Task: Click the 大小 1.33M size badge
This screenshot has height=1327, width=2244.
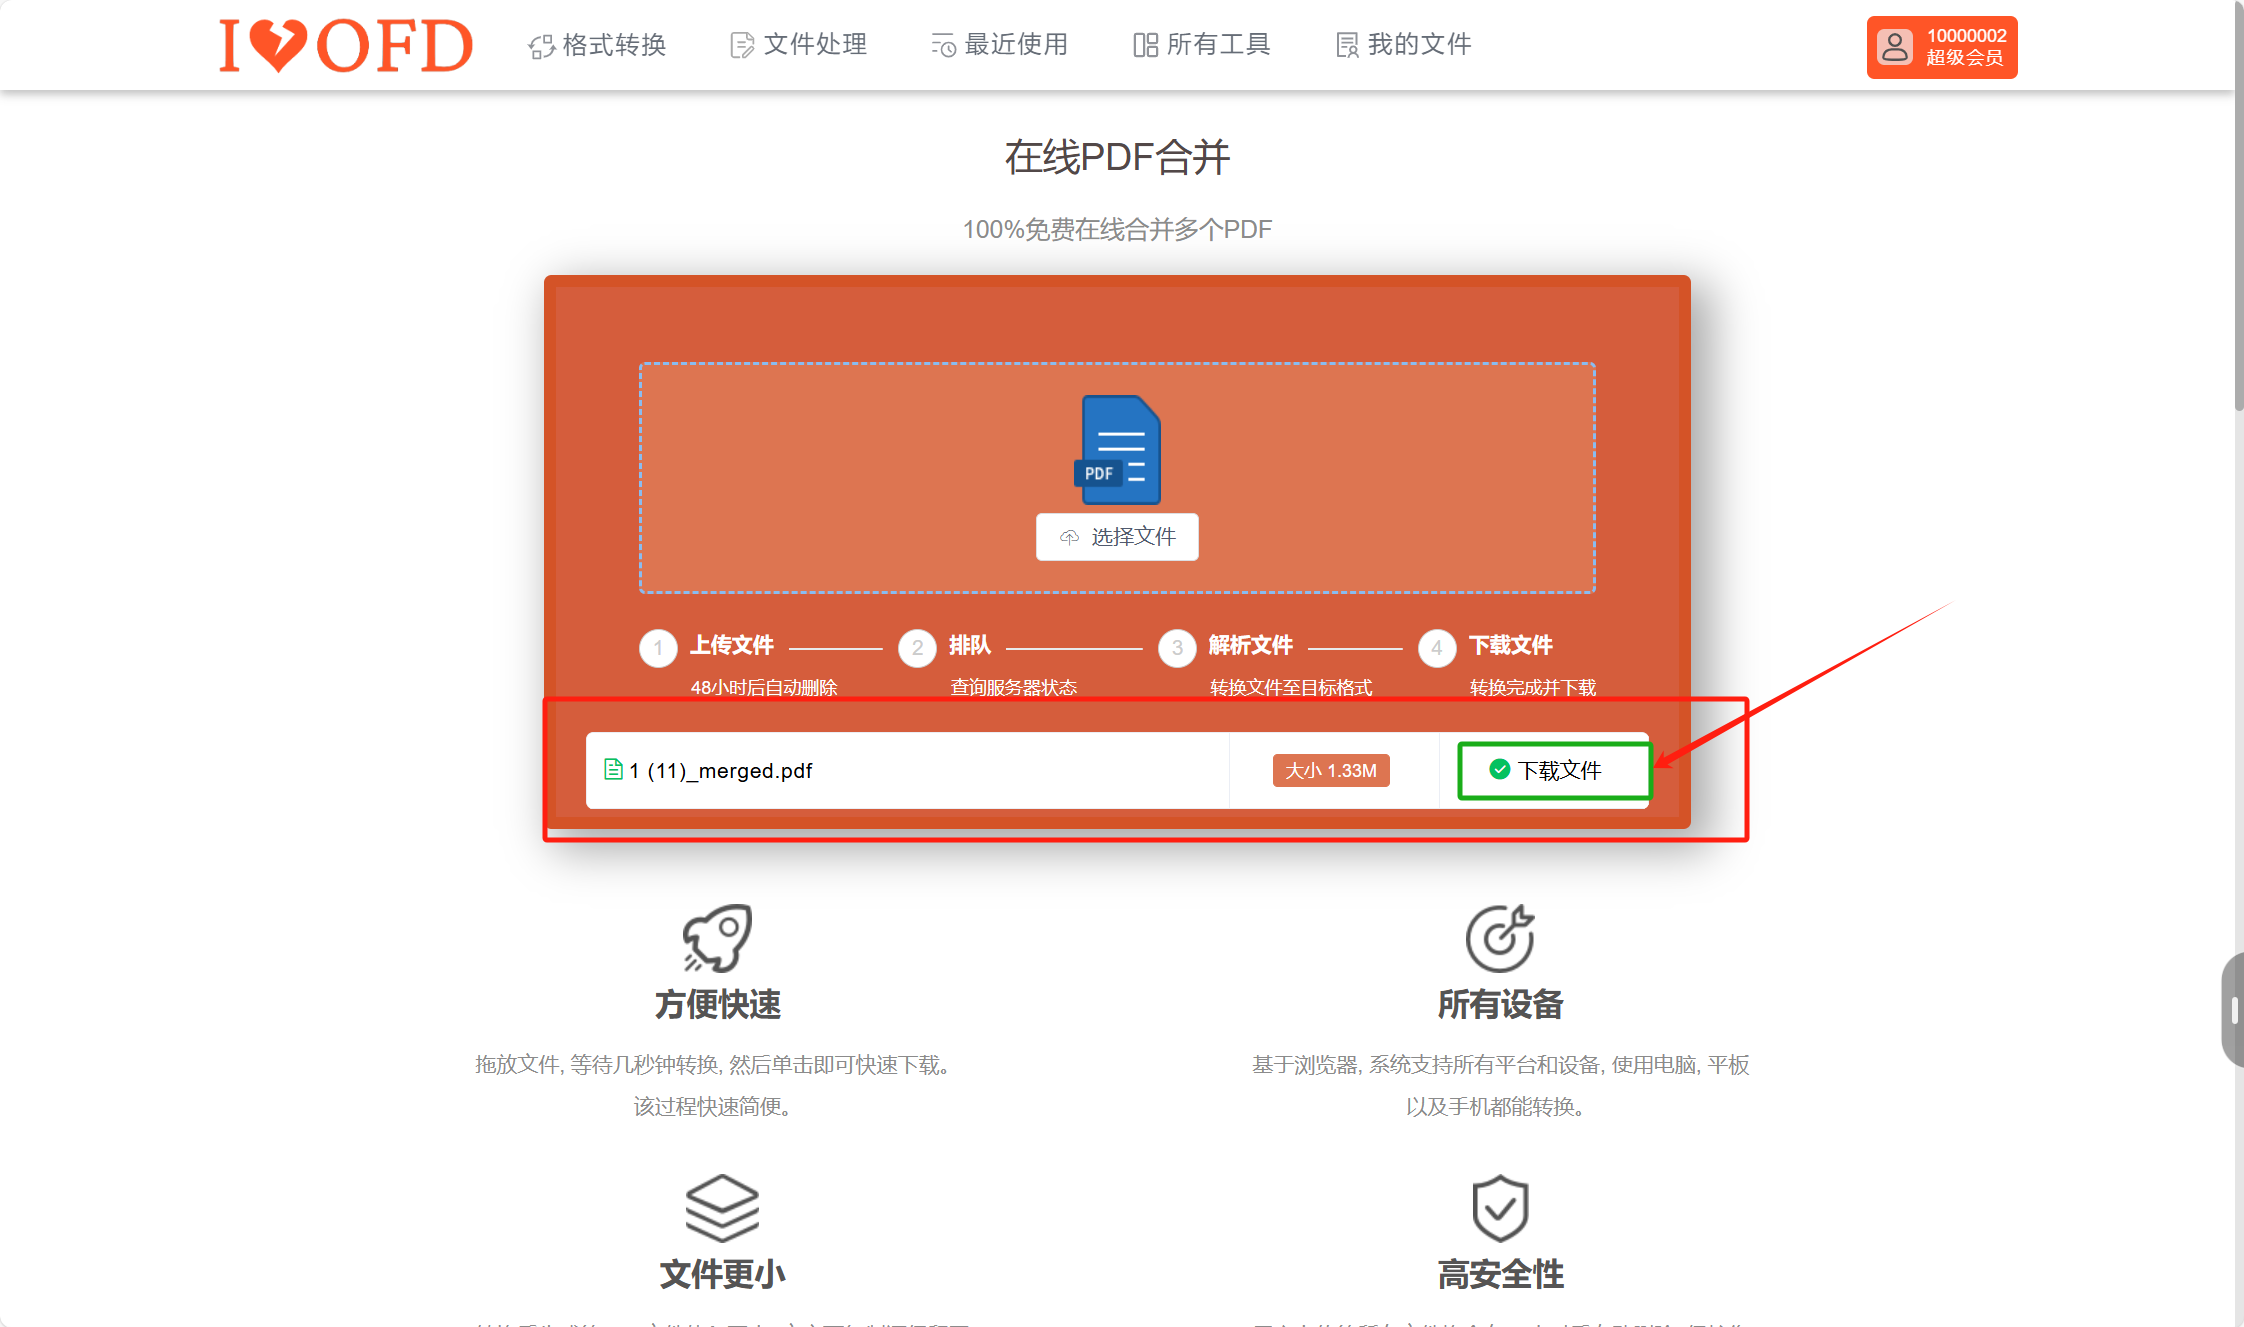Action: pos(1330,771)
